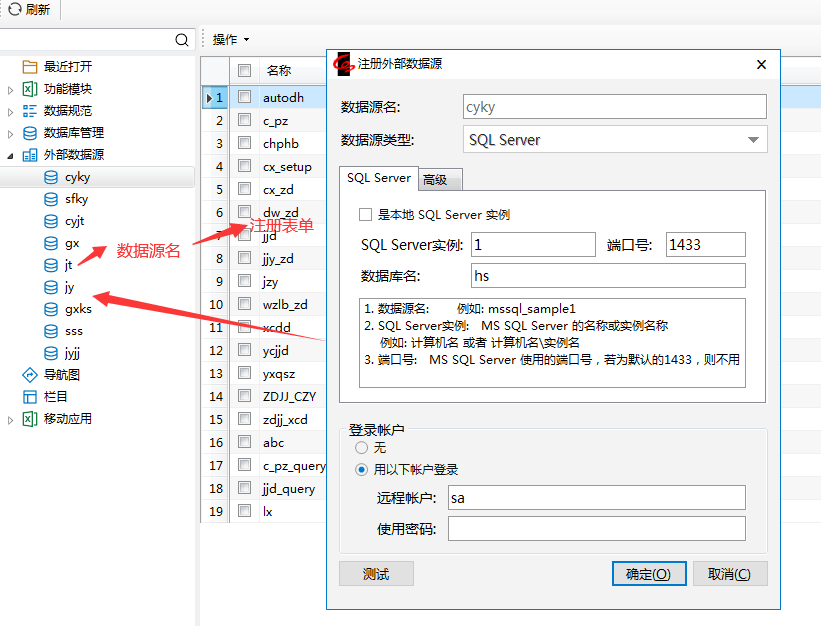This screenshot has width=821, height=626.
Task: Click the 测试 button
Action: pyautogui.click(x=376, y=574)
